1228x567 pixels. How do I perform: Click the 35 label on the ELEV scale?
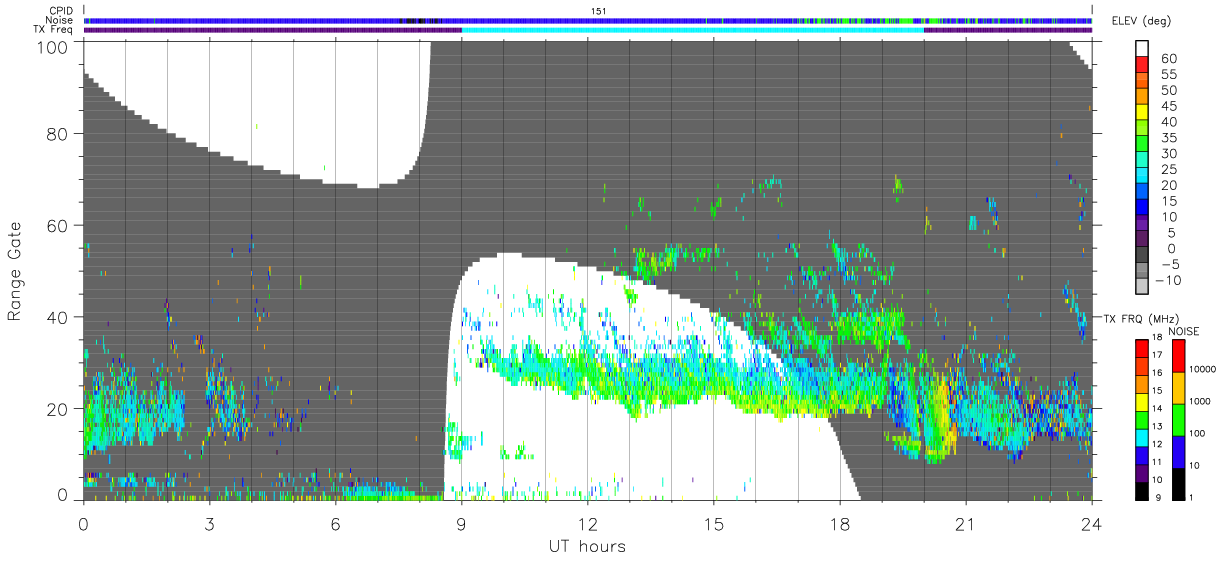tap(1169, 138)
